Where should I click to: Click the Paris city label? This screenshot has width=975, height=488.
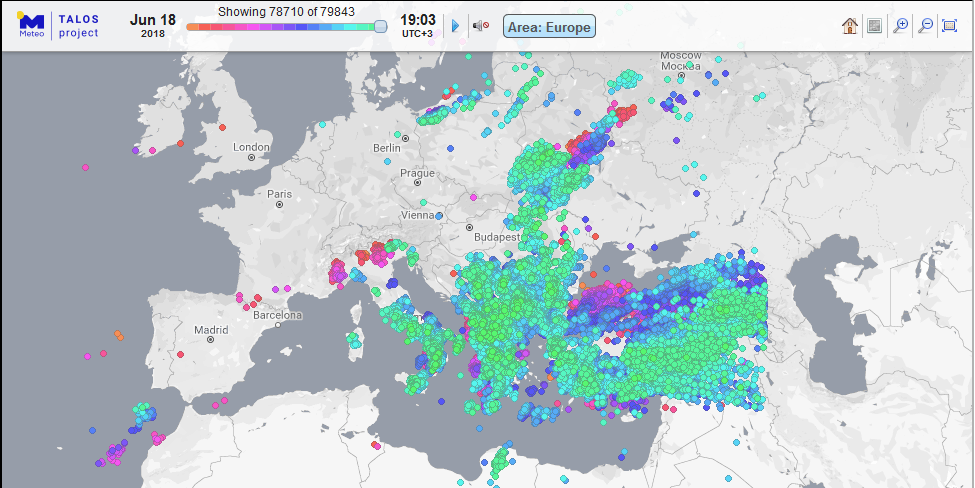tap(279, 194)
